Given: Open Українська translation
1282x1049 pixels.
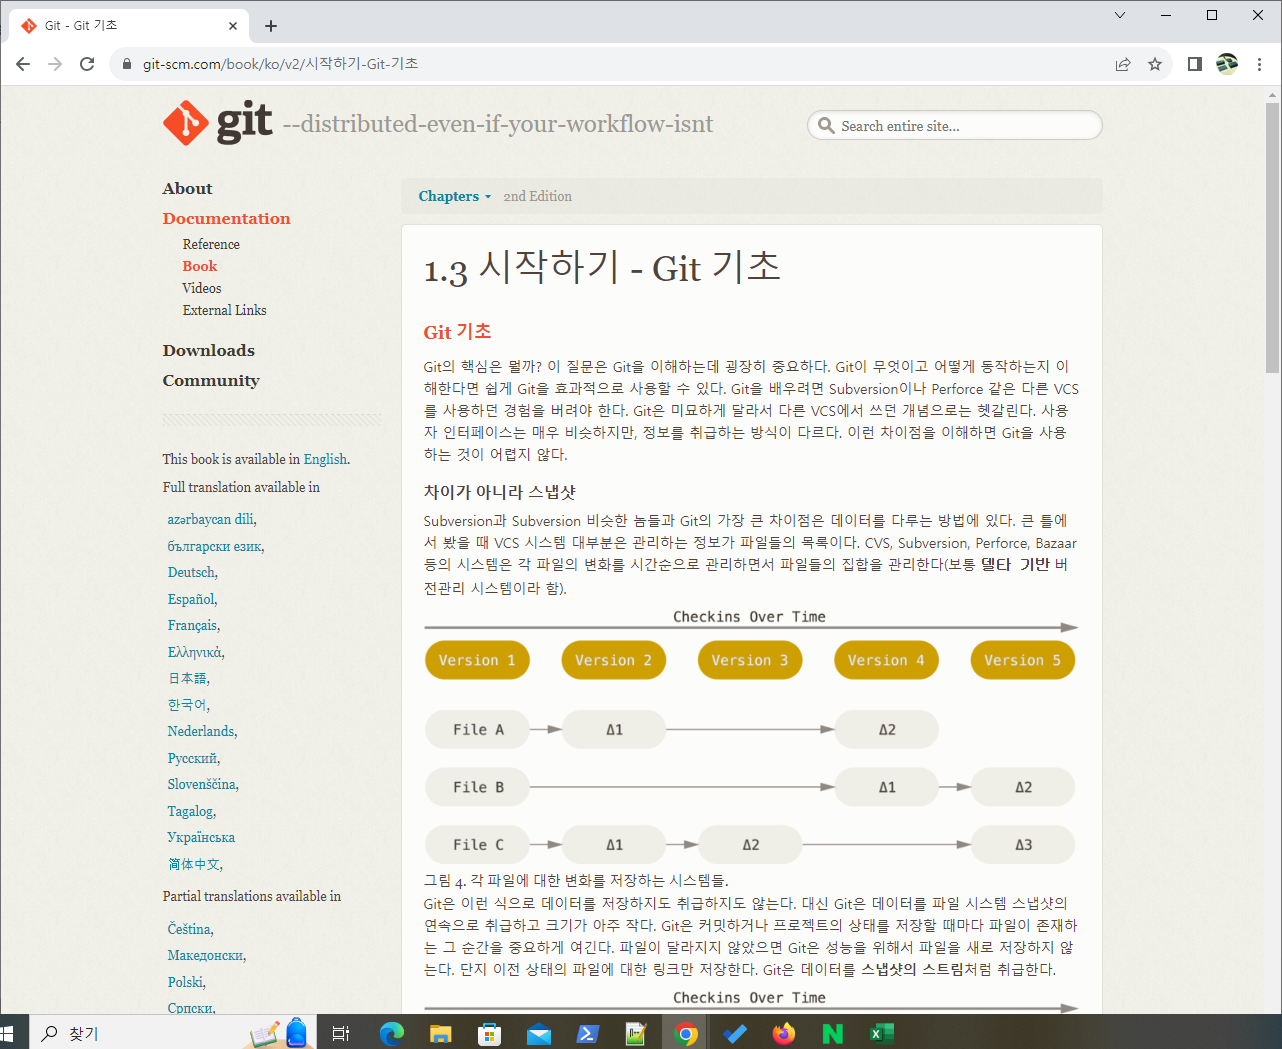Looking at the screenshot, I should click(201, 837).
